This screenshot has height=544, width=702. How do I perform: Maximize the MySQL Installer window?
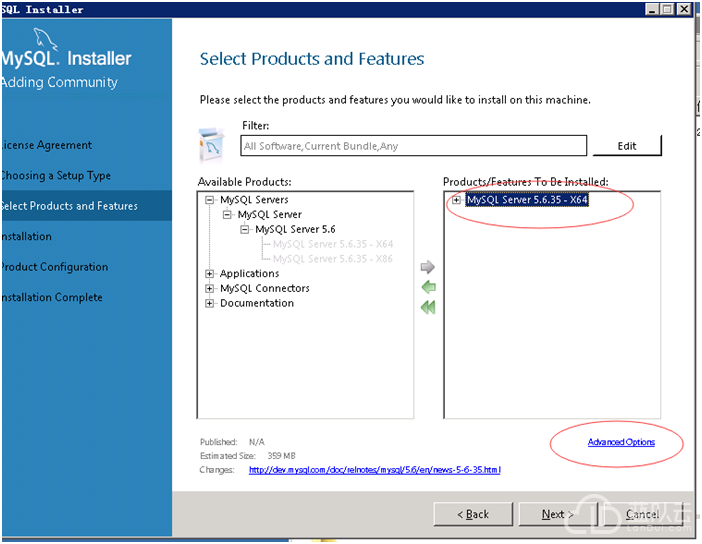pos(668,9)
